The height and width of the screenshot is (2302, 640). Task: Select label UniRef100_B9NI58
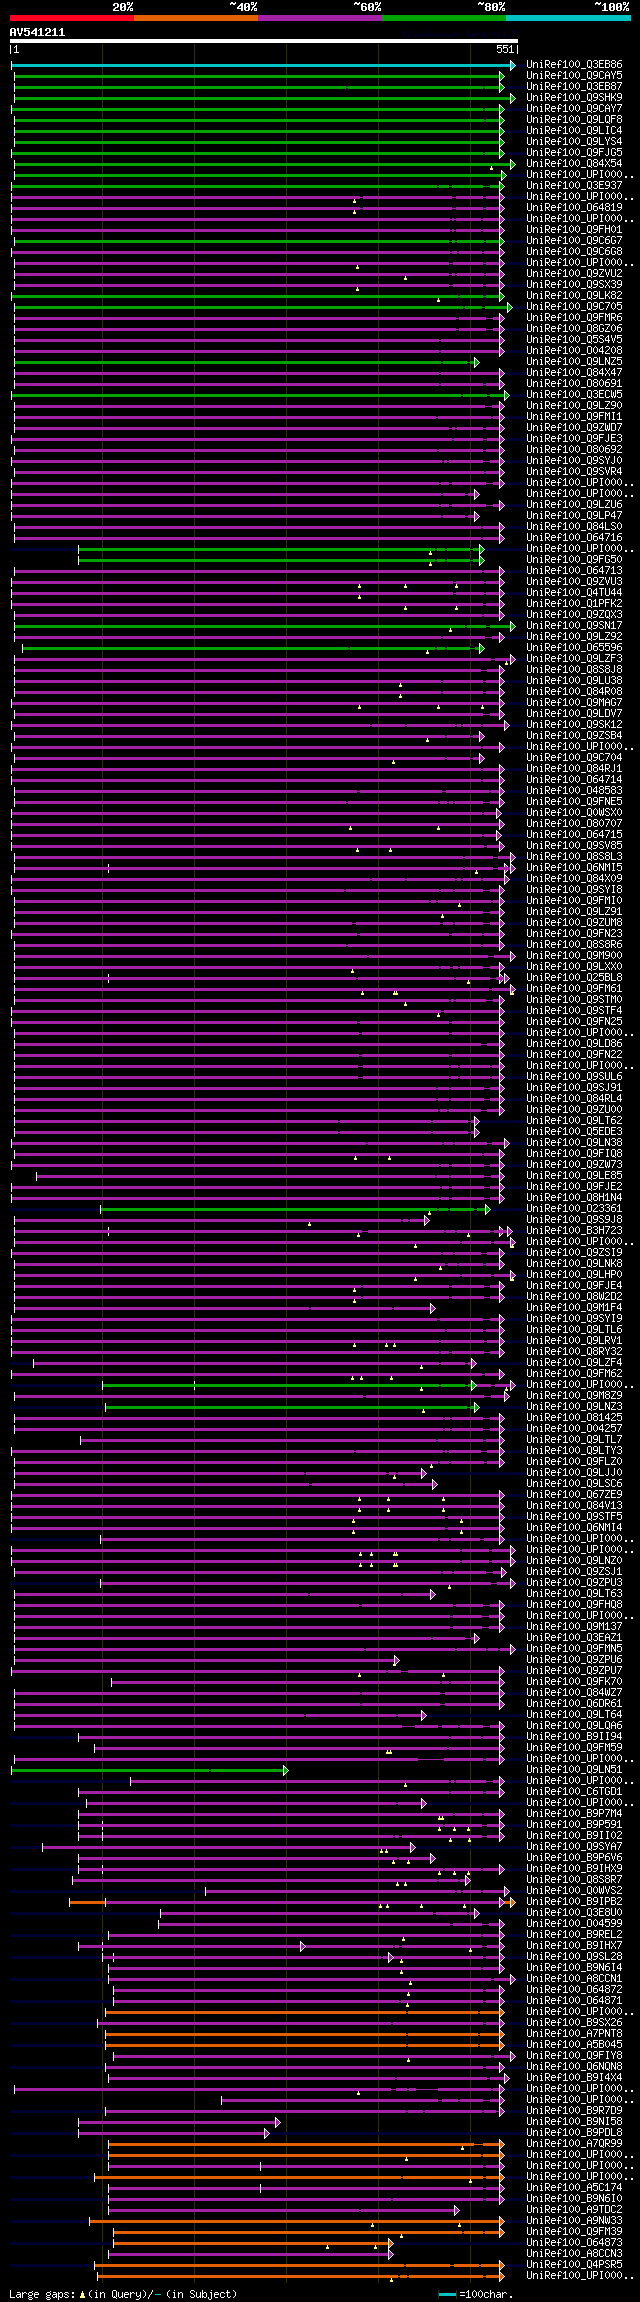(574, 2122)
